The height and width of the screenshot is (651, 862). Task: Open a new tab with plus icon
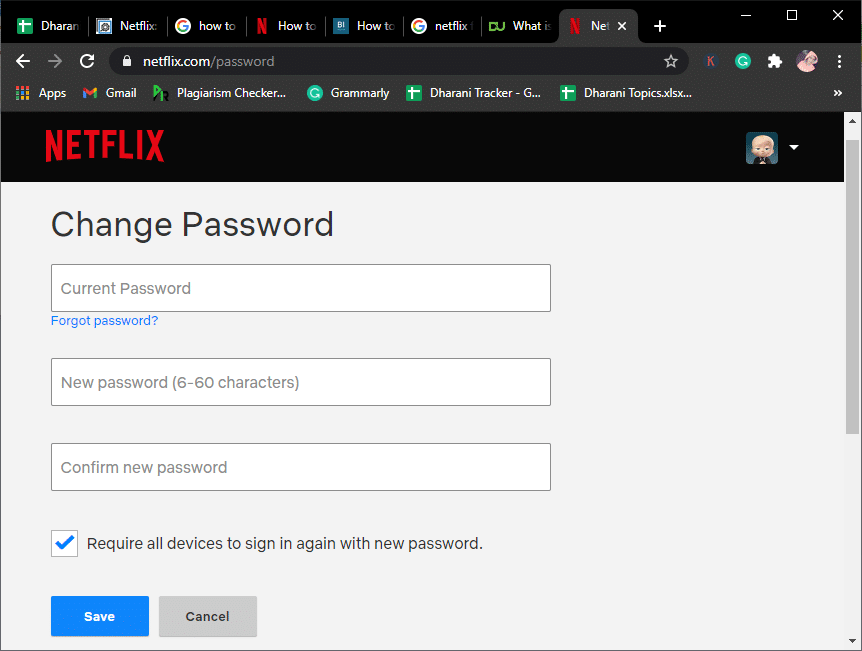(660, 26)
